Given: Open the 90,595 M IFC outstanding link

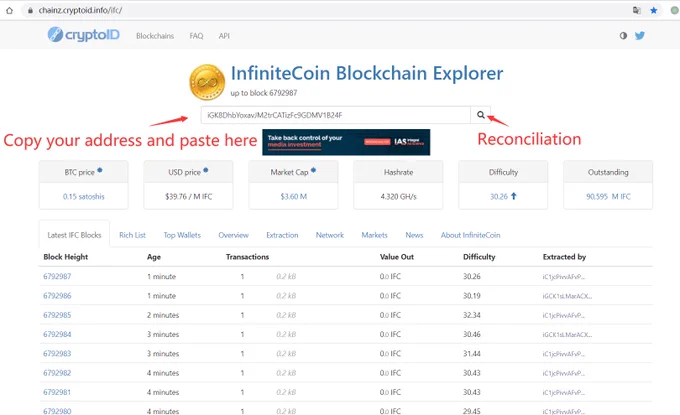Looking at the screenshot, I should 608,196.
